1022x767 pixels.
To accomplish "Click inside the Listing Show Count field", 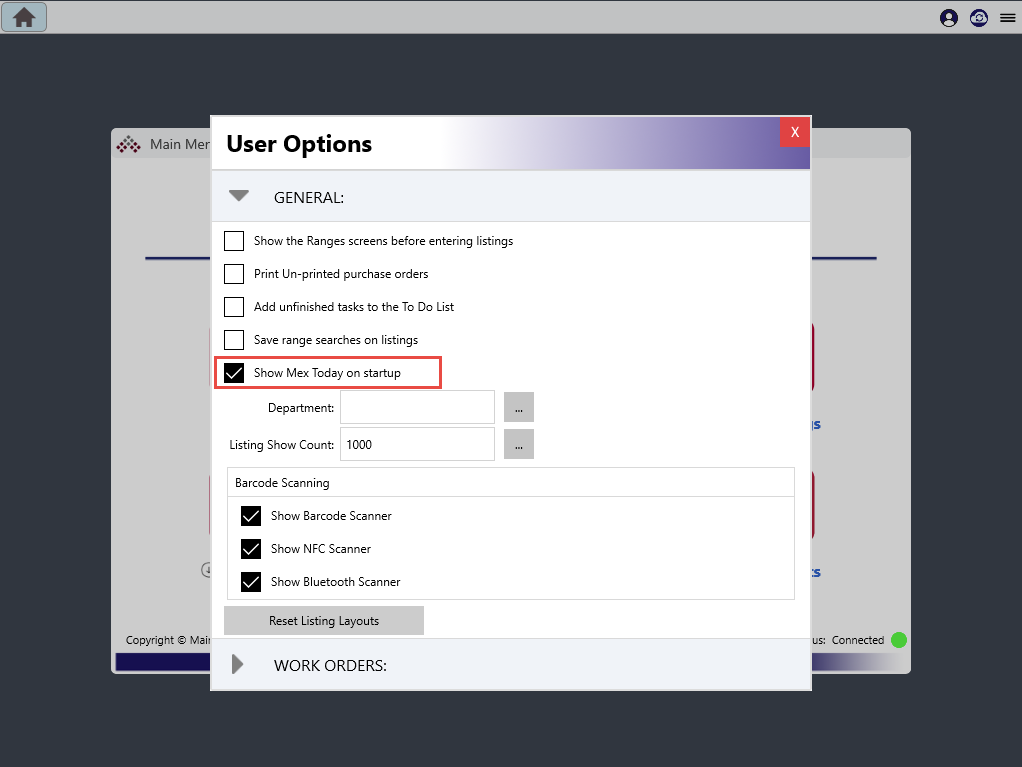I will [x=417, y=444].
